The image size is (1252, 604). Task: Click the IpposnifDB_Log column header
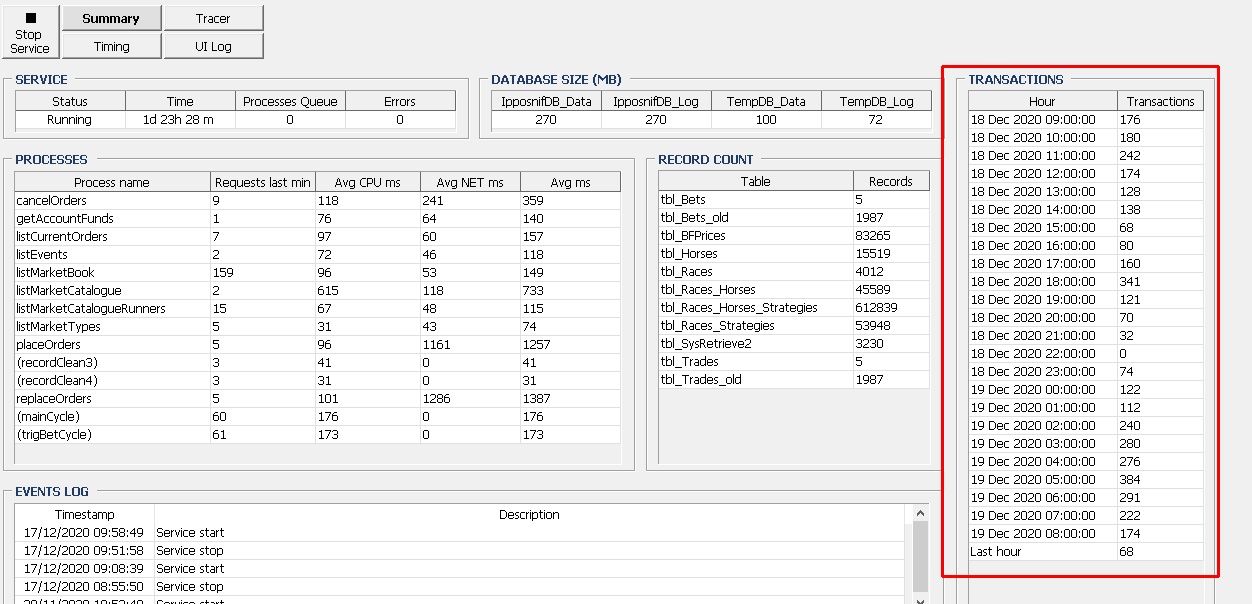tap(656, 101)
